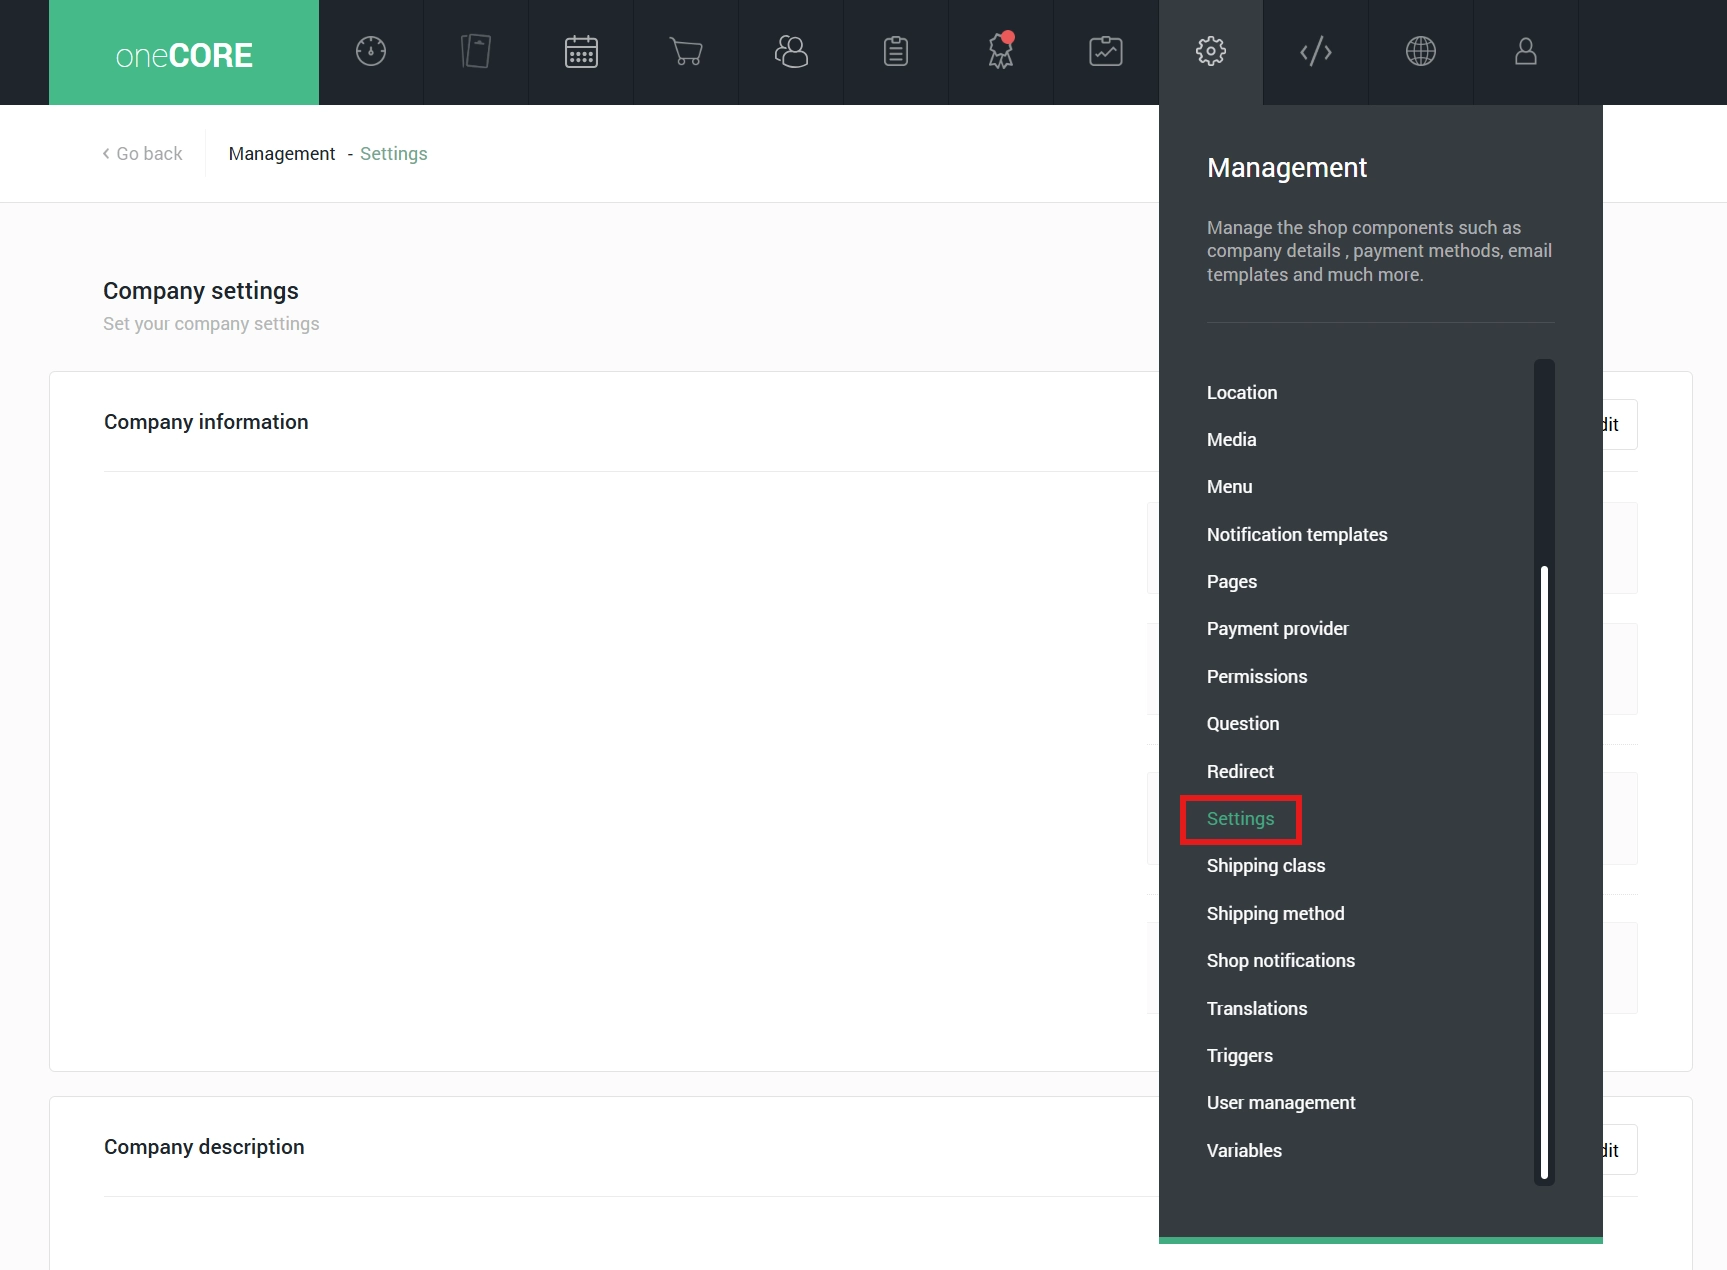Go back using the Go back link
The image size is (1727, 1270).
(143, 154)
